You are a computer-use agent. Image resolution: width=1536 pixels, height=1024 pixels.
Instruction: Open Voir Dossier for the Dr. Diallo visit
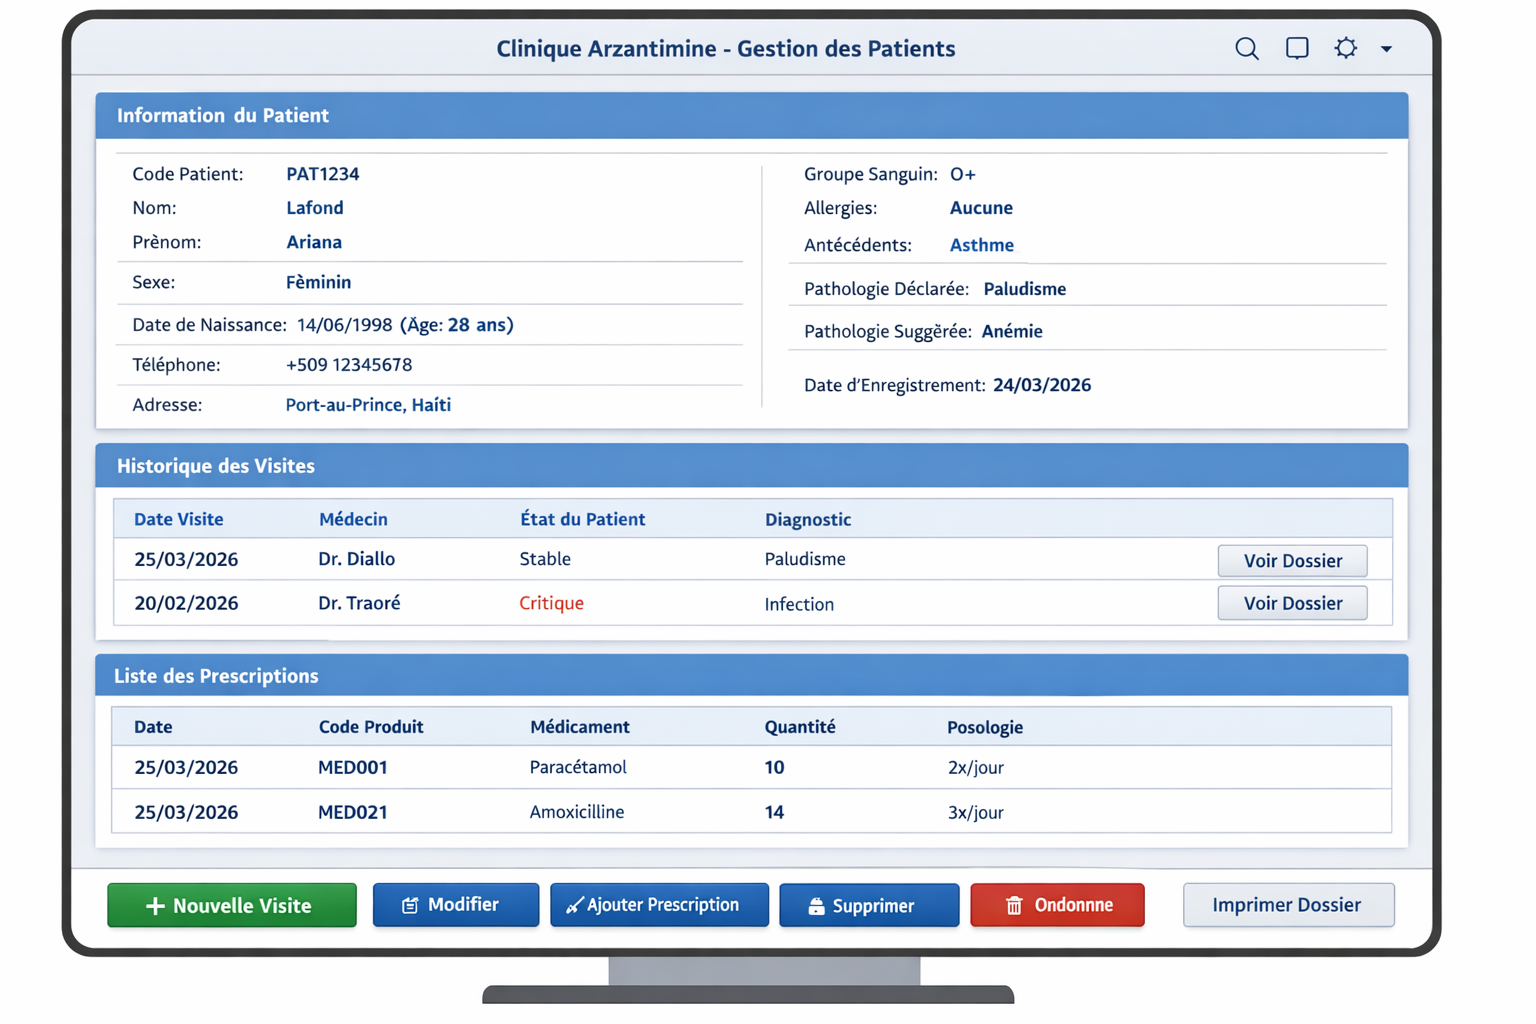point(1292,560)
